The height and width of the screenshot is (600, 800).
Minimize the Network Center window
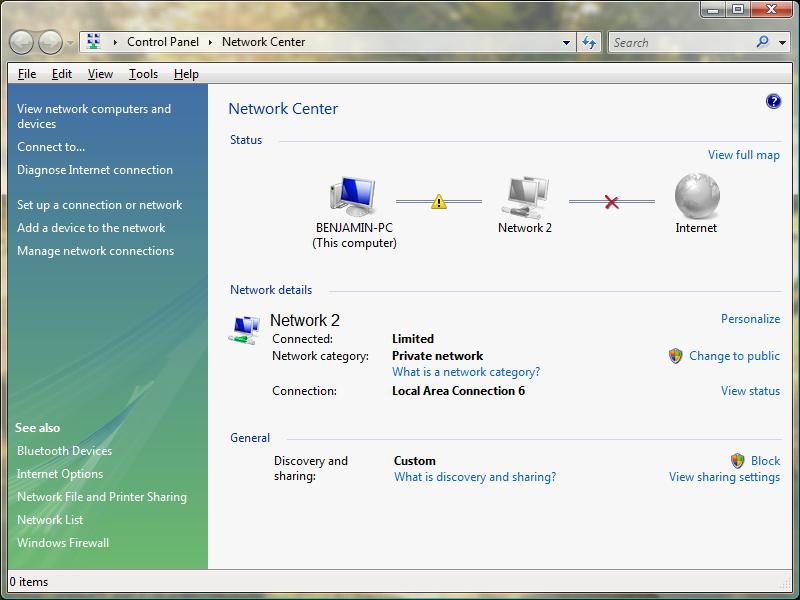[x=714, y=9]
